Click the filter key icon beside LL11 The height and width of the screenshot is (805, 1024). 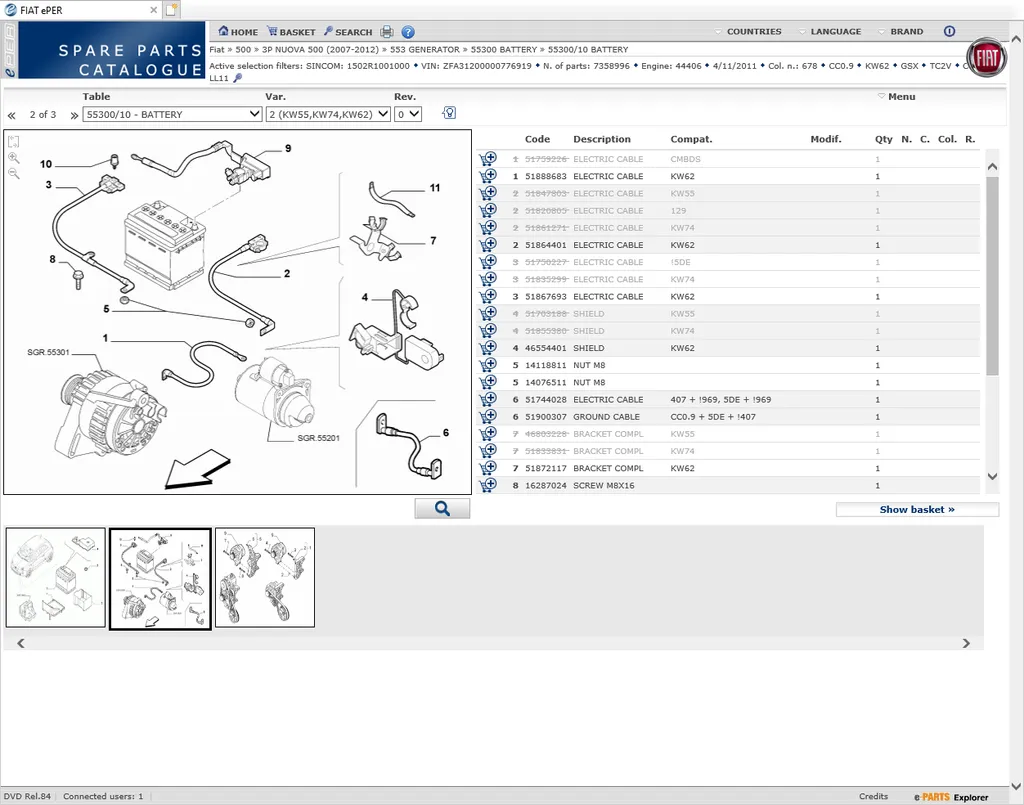(238, 78)
